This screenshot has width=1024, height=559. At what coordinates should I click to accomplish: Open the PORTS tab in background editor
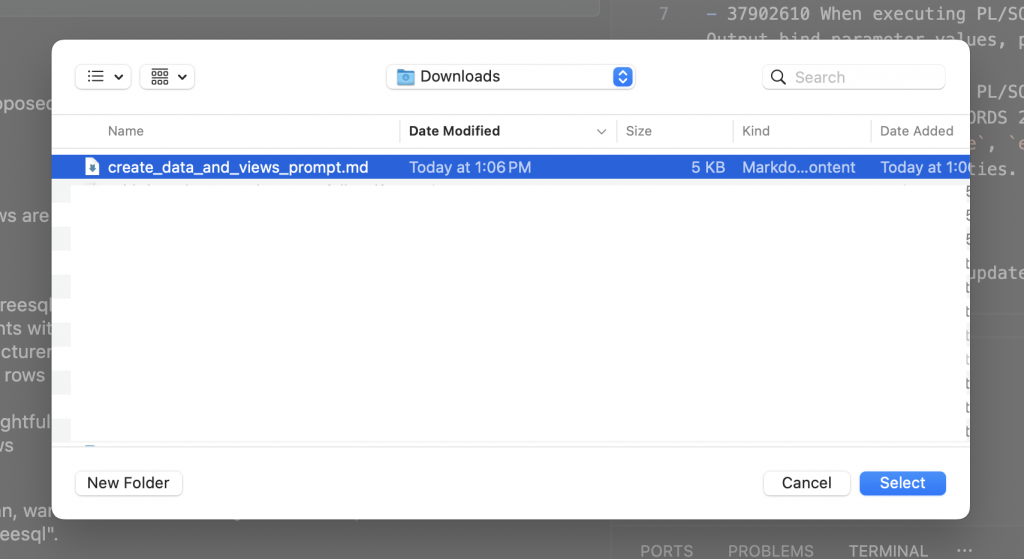click(x=666, y=551)
